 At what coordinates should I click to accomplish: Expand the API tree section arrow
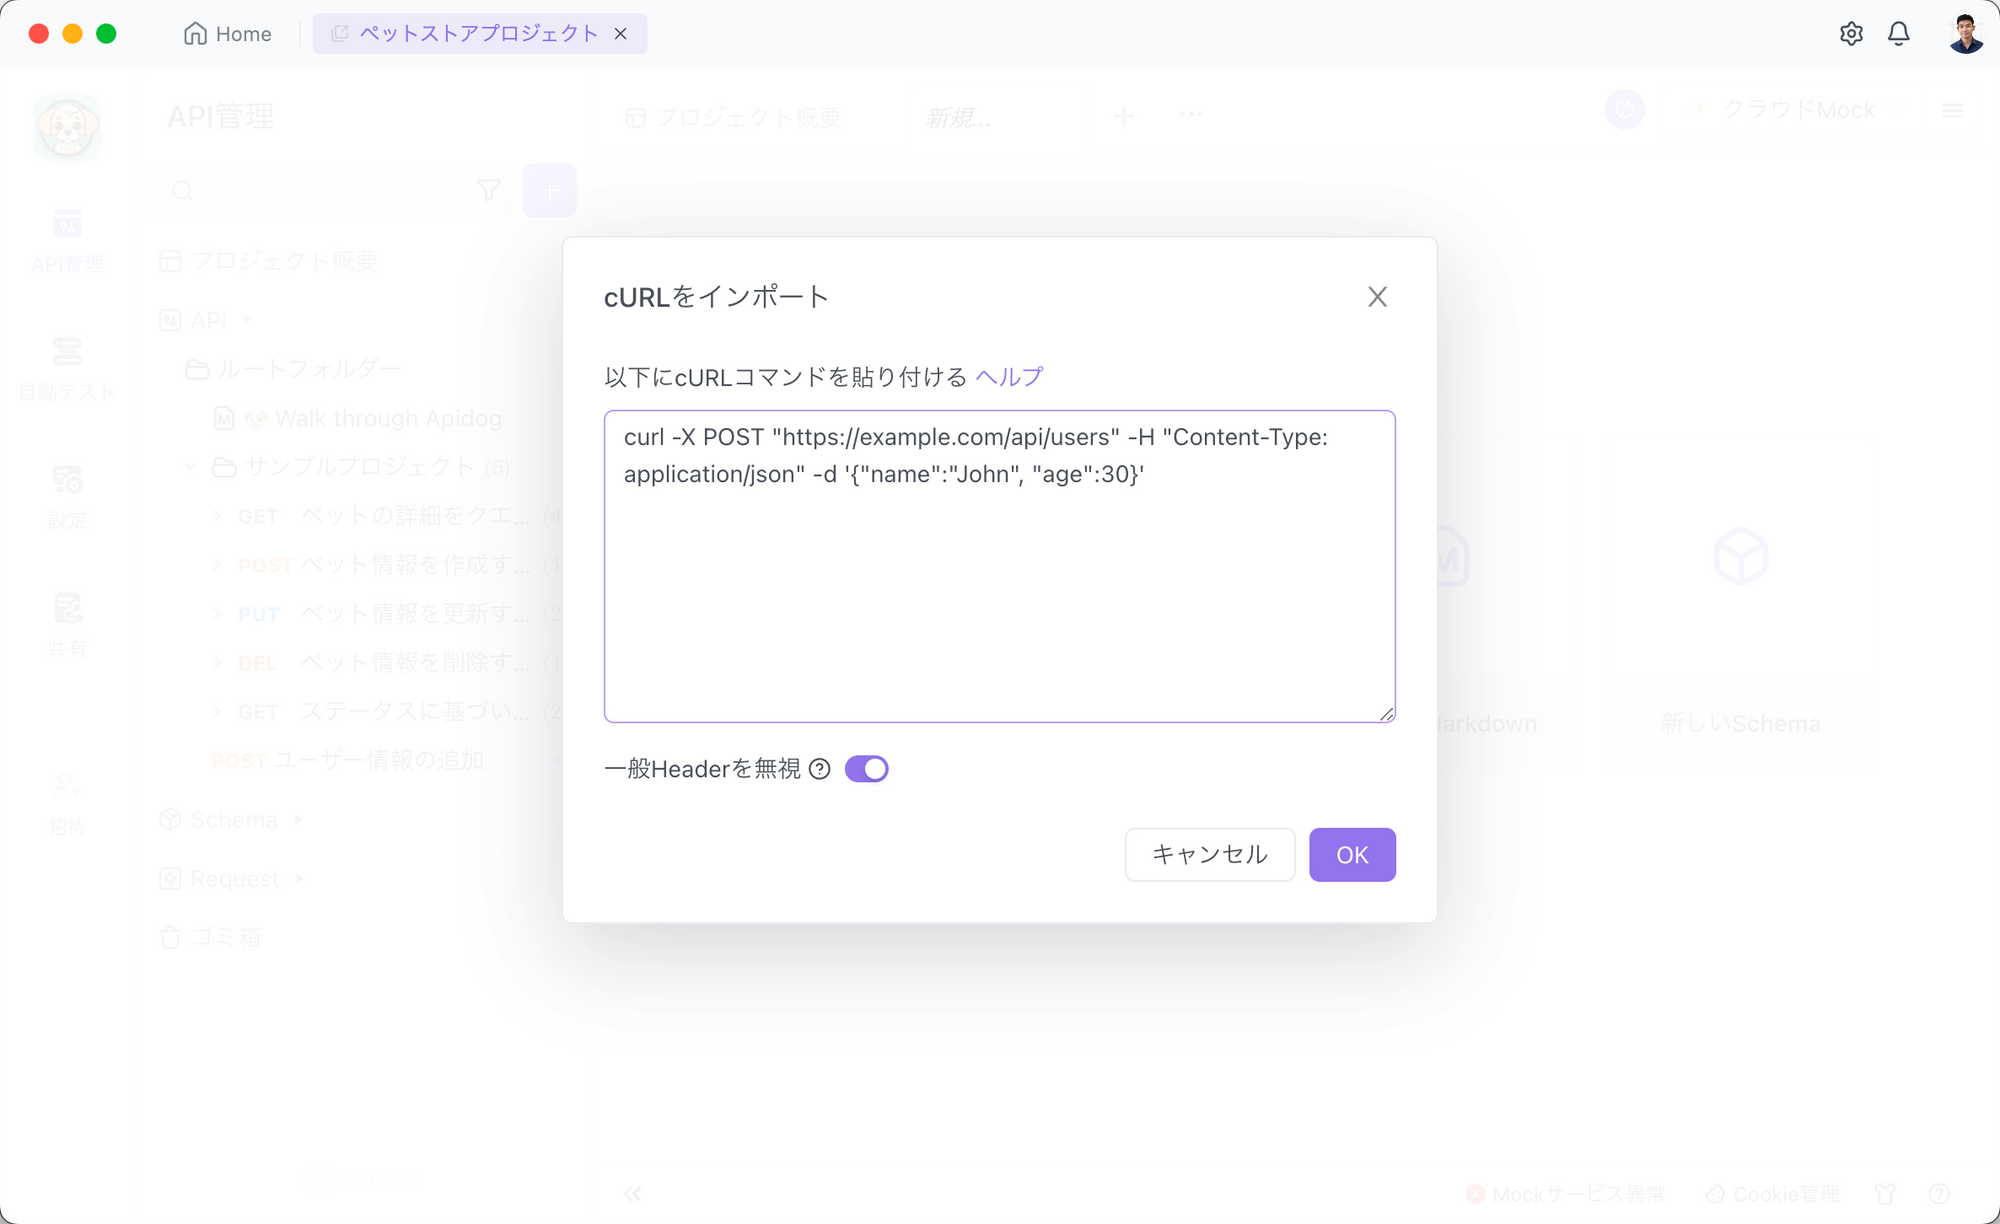click(247, 320)
